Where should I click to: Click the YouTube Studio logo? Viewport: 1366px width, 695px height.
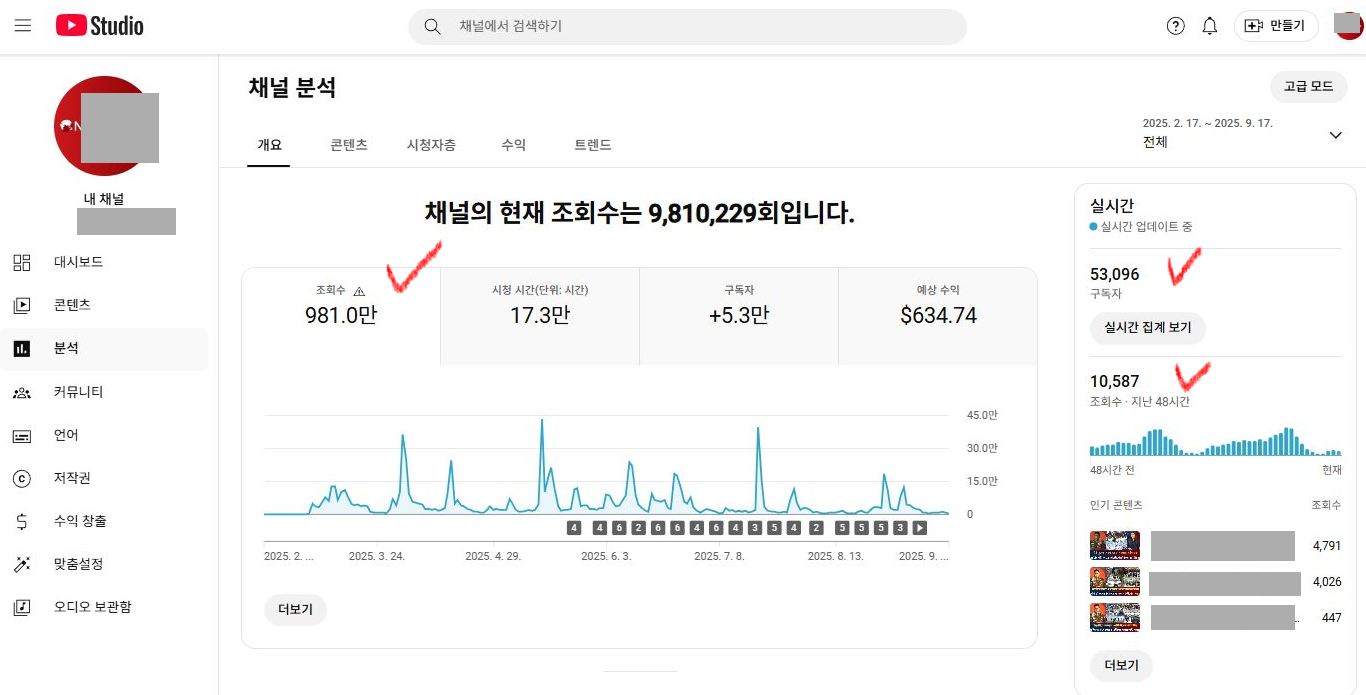(x=100, y=26)
